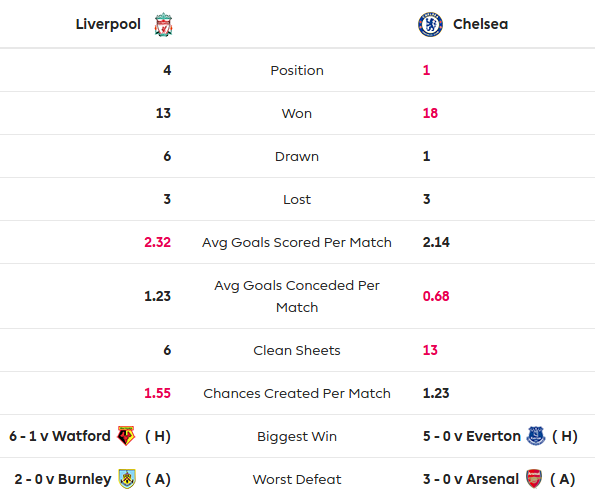The height and width of the screenshot is (496, 595).
Task: Select the Clean Sheets label
Action: [297, 350]
